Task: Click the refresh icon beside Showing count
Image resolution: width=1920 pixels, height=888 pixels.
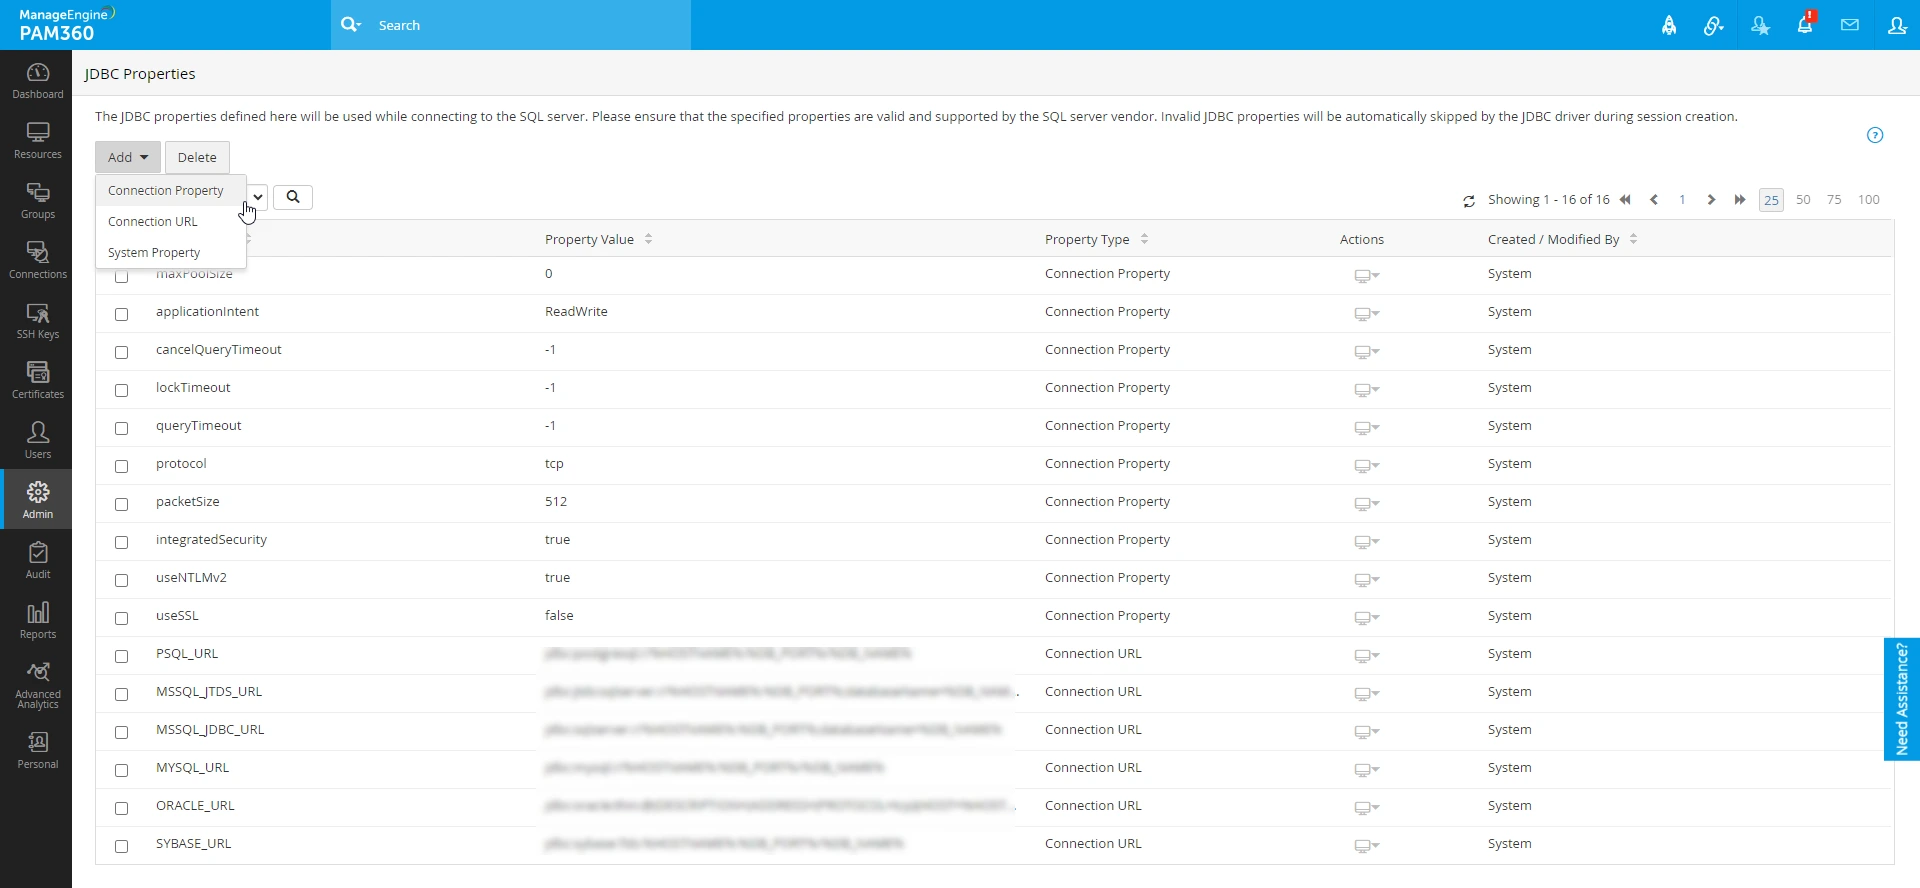Action: (x=1469, y=201)
